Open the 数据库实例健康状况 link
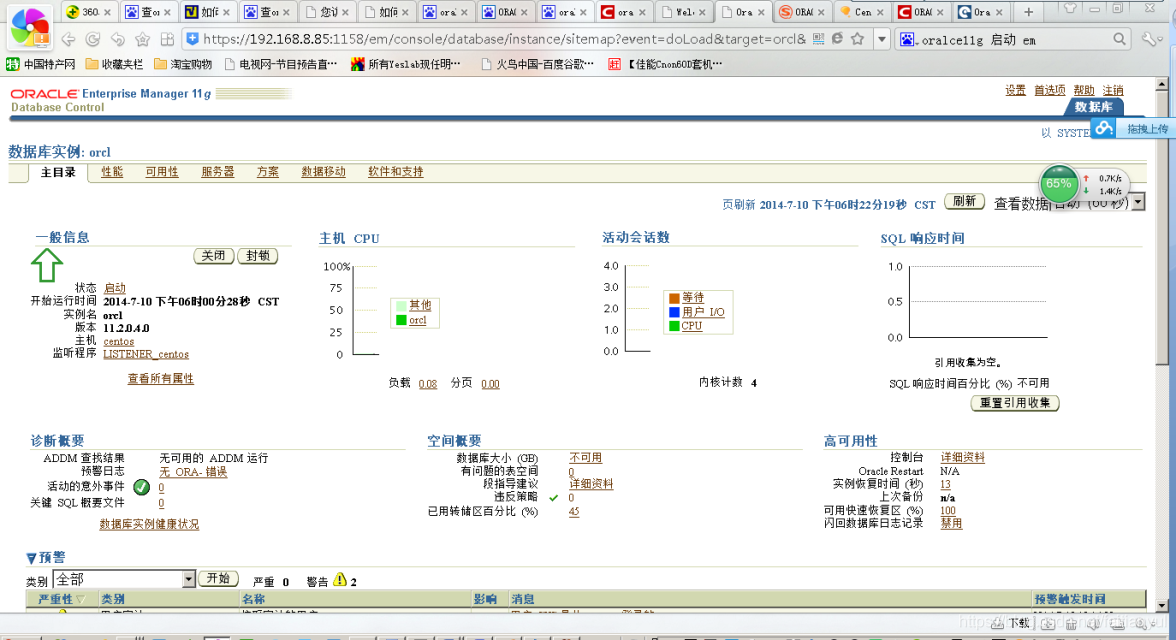Screen dimensions: 1176x640 tap(149, 524)
